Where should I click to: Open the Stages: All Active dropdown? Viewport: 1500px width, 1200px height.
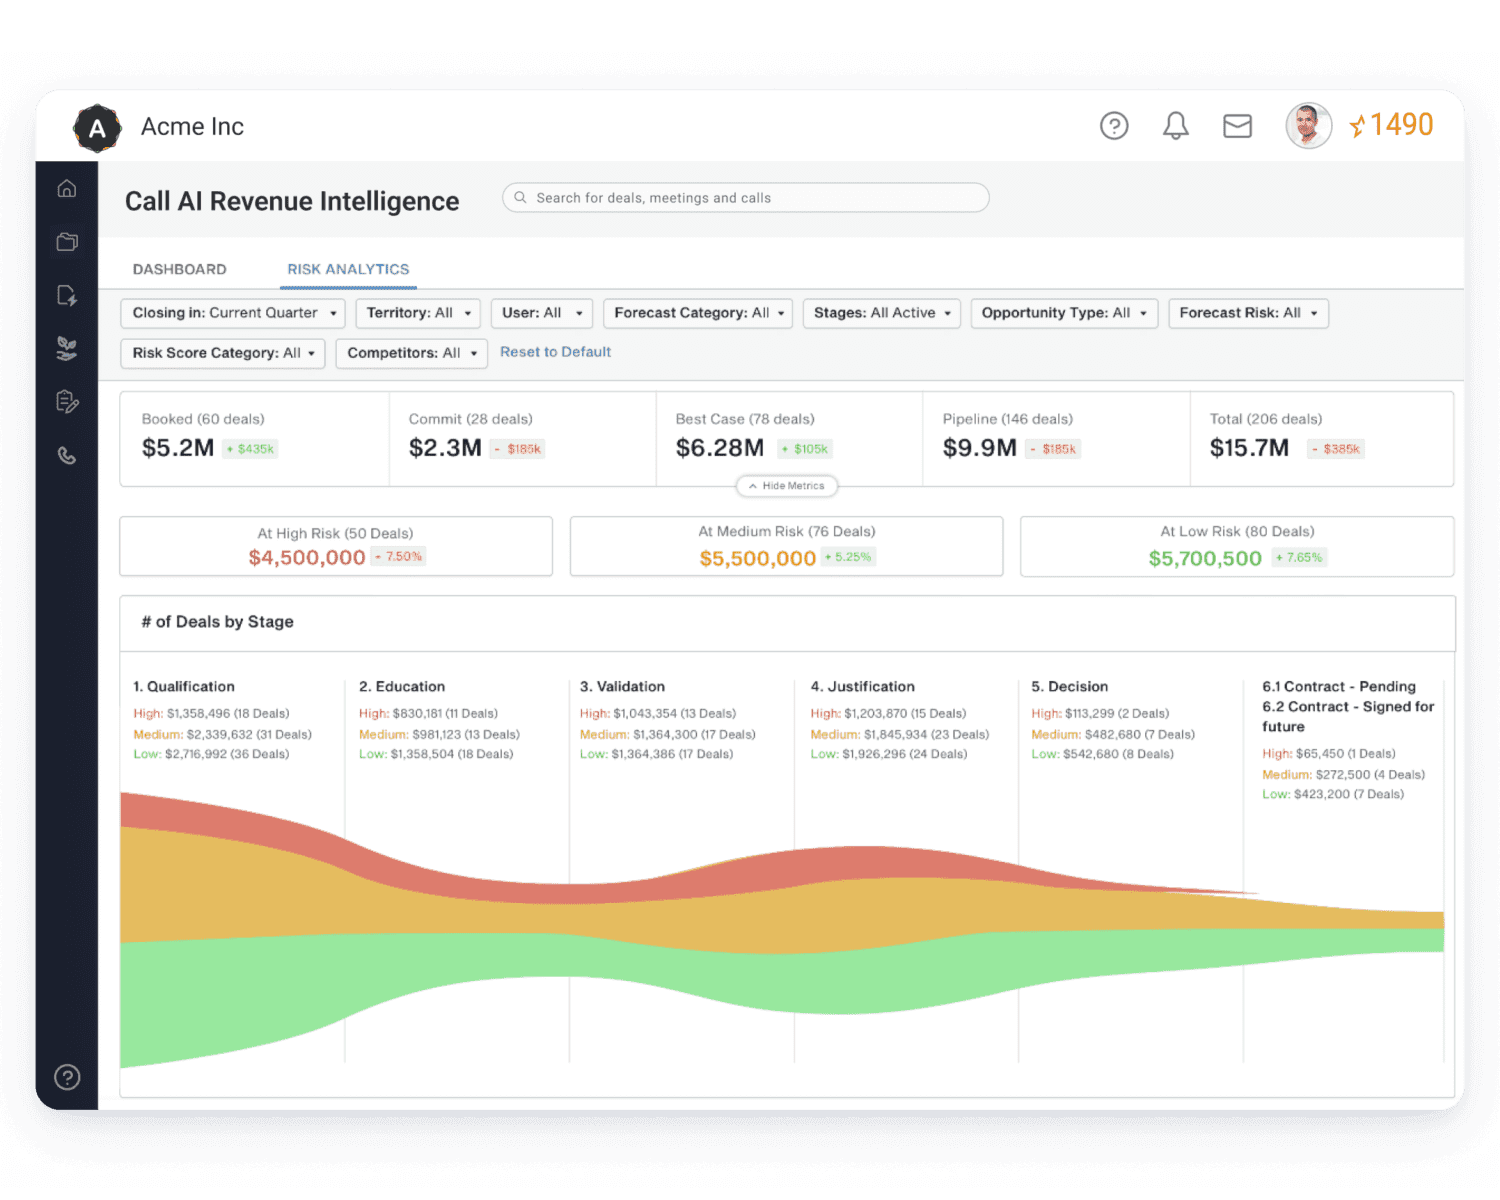(881, 313)
